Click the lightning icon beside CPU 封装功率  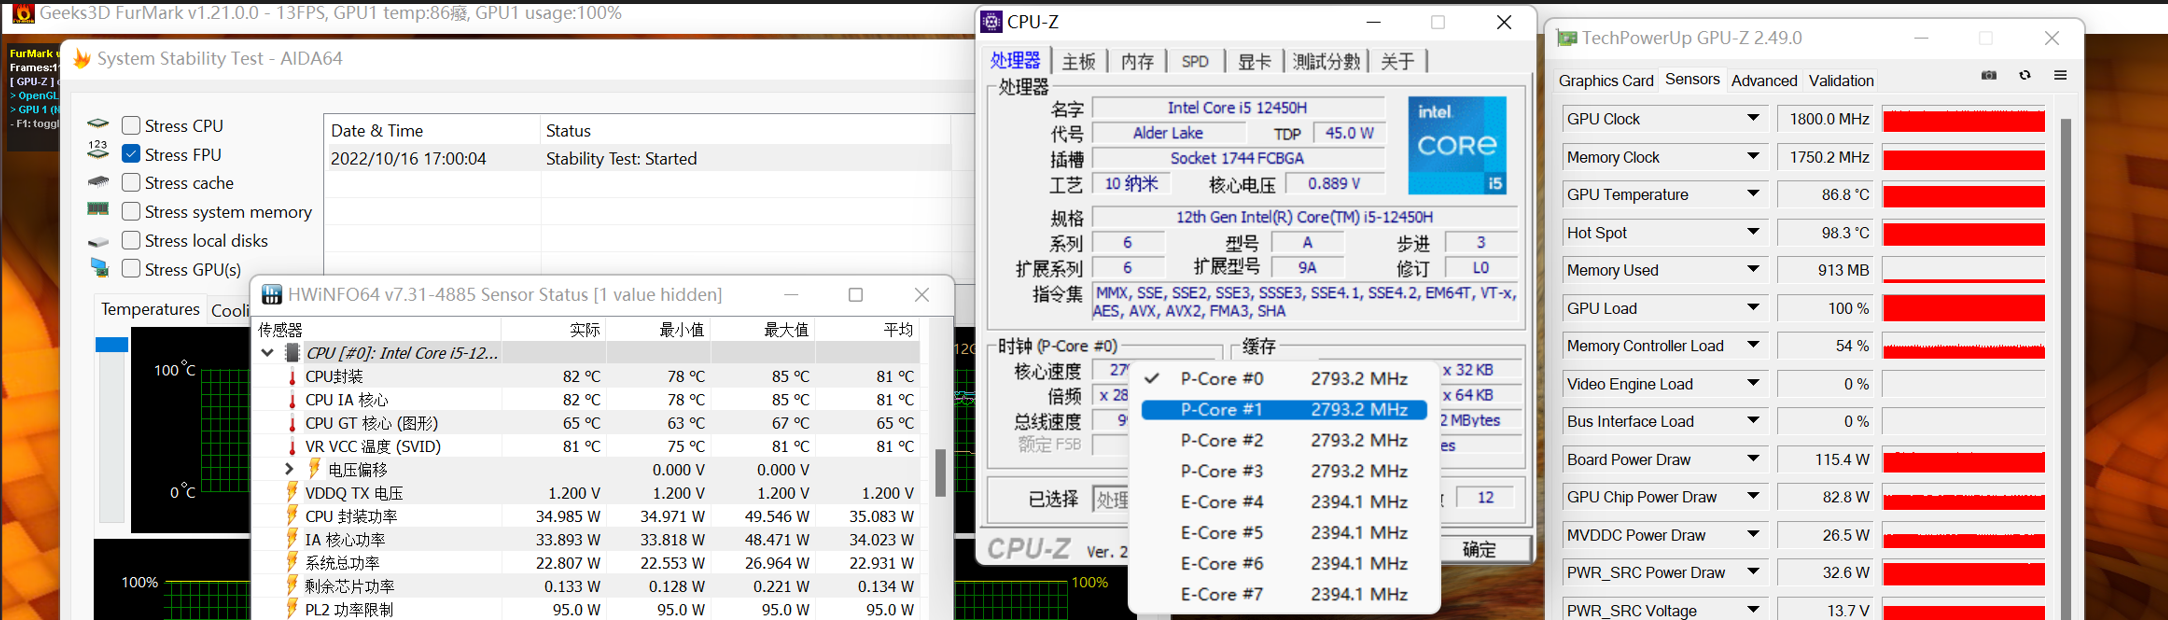point(292,516)
